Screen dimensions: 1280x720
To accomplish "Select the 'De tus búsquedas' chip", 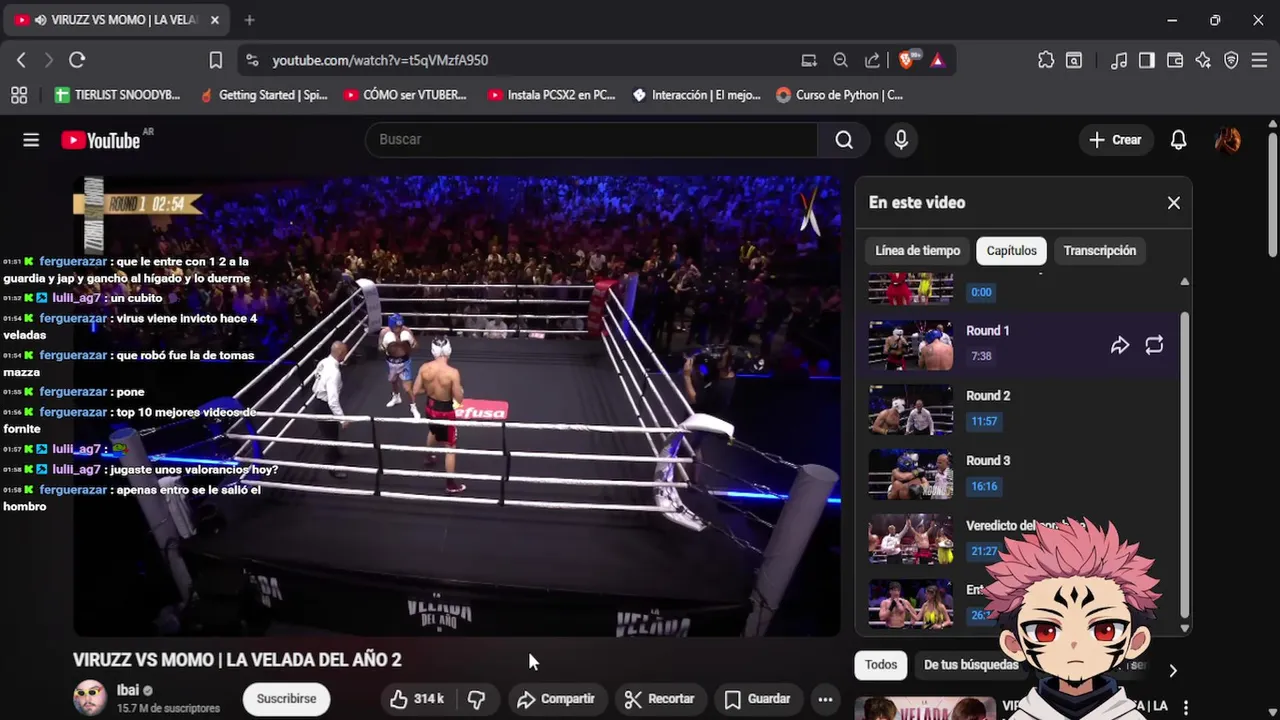I will pyautogui.click(x=970, y=665).
